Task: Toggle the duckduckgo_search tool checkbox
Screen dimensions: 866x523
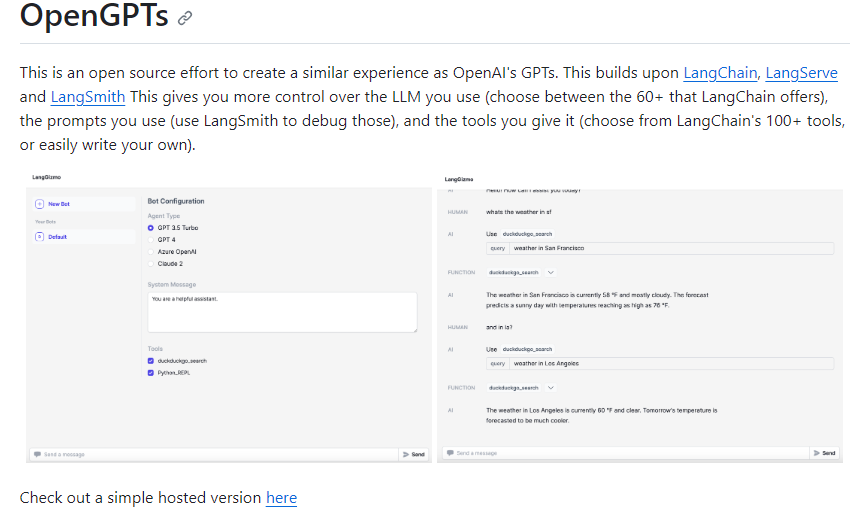Action: point(151,360)
